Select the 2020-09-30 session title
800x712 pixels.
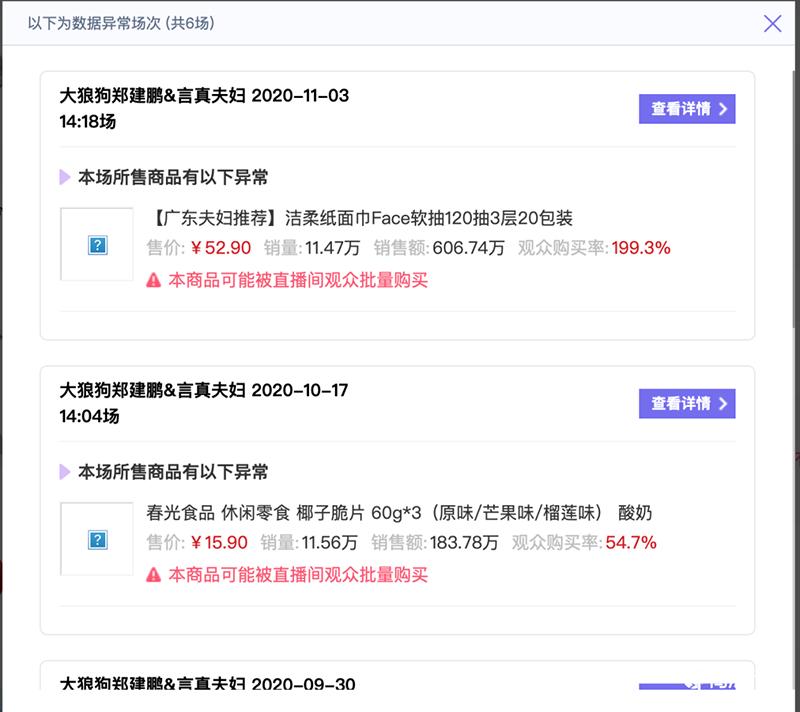(204, 685)
